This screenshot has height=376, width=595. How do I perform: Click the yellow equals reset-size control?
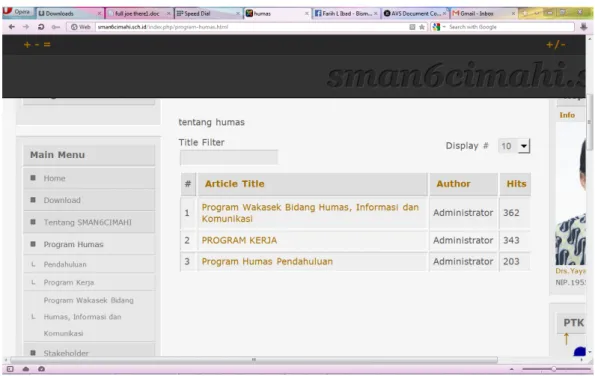tap(47, 45)
